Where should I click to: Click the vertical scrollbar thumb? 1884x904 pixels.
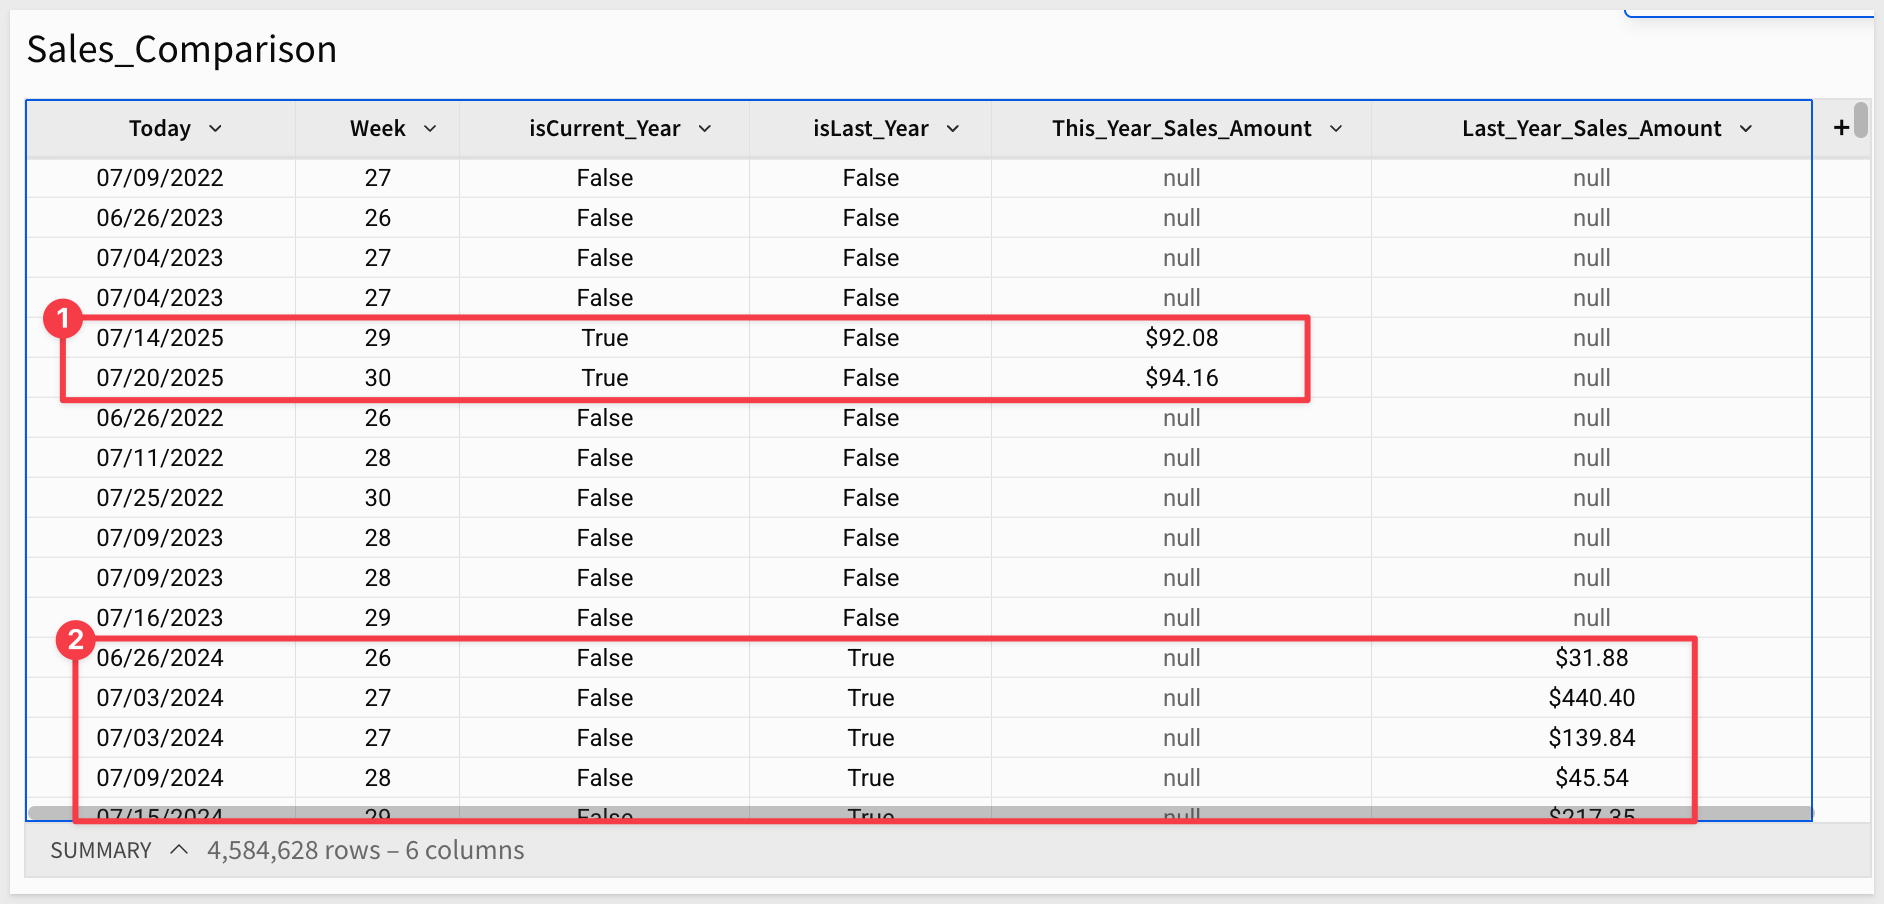point(1860,120)
